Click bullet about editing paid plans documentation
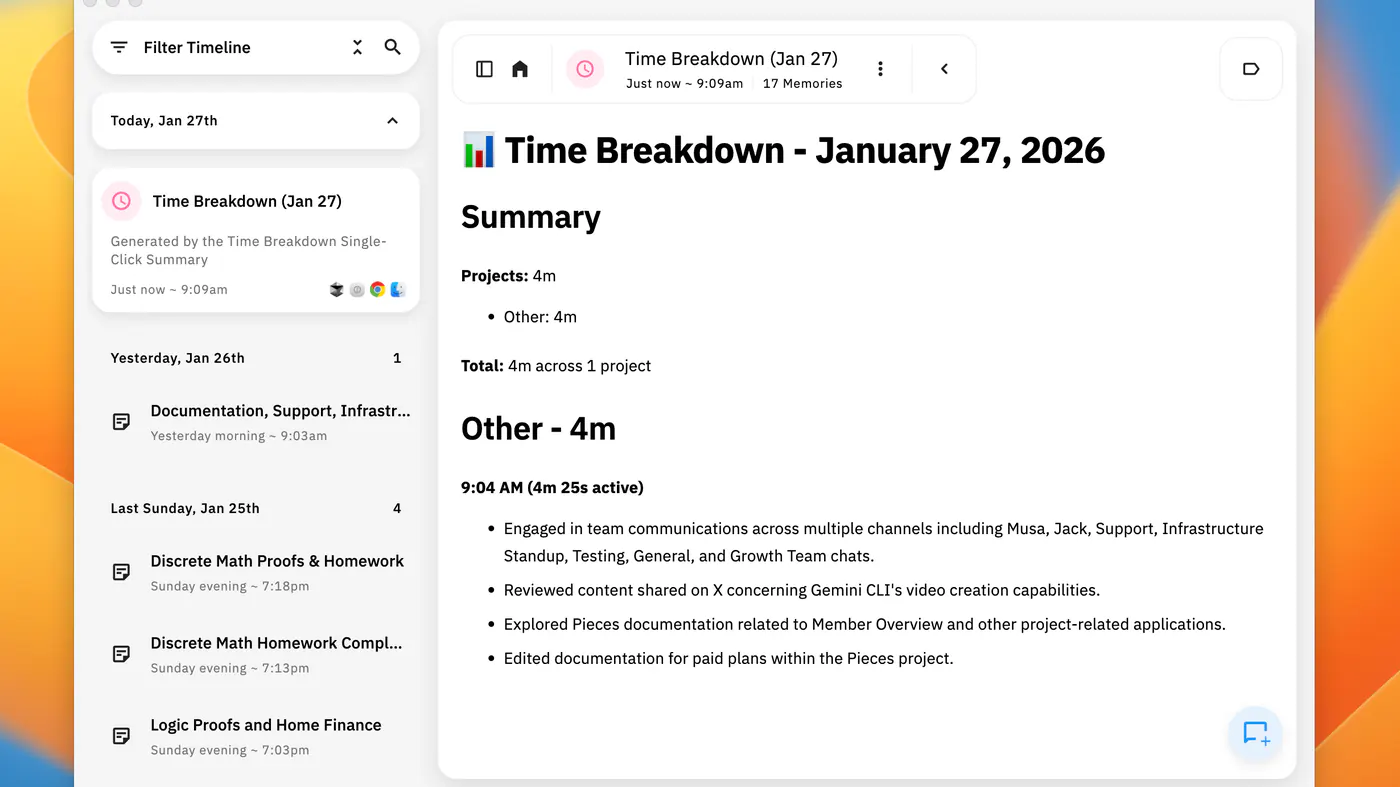 [728, 658]
